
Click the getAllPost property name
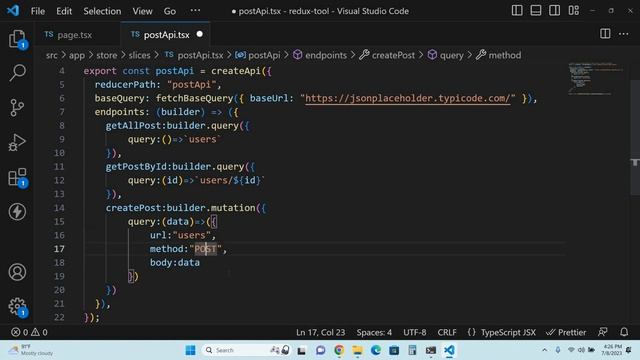(133, 126)
